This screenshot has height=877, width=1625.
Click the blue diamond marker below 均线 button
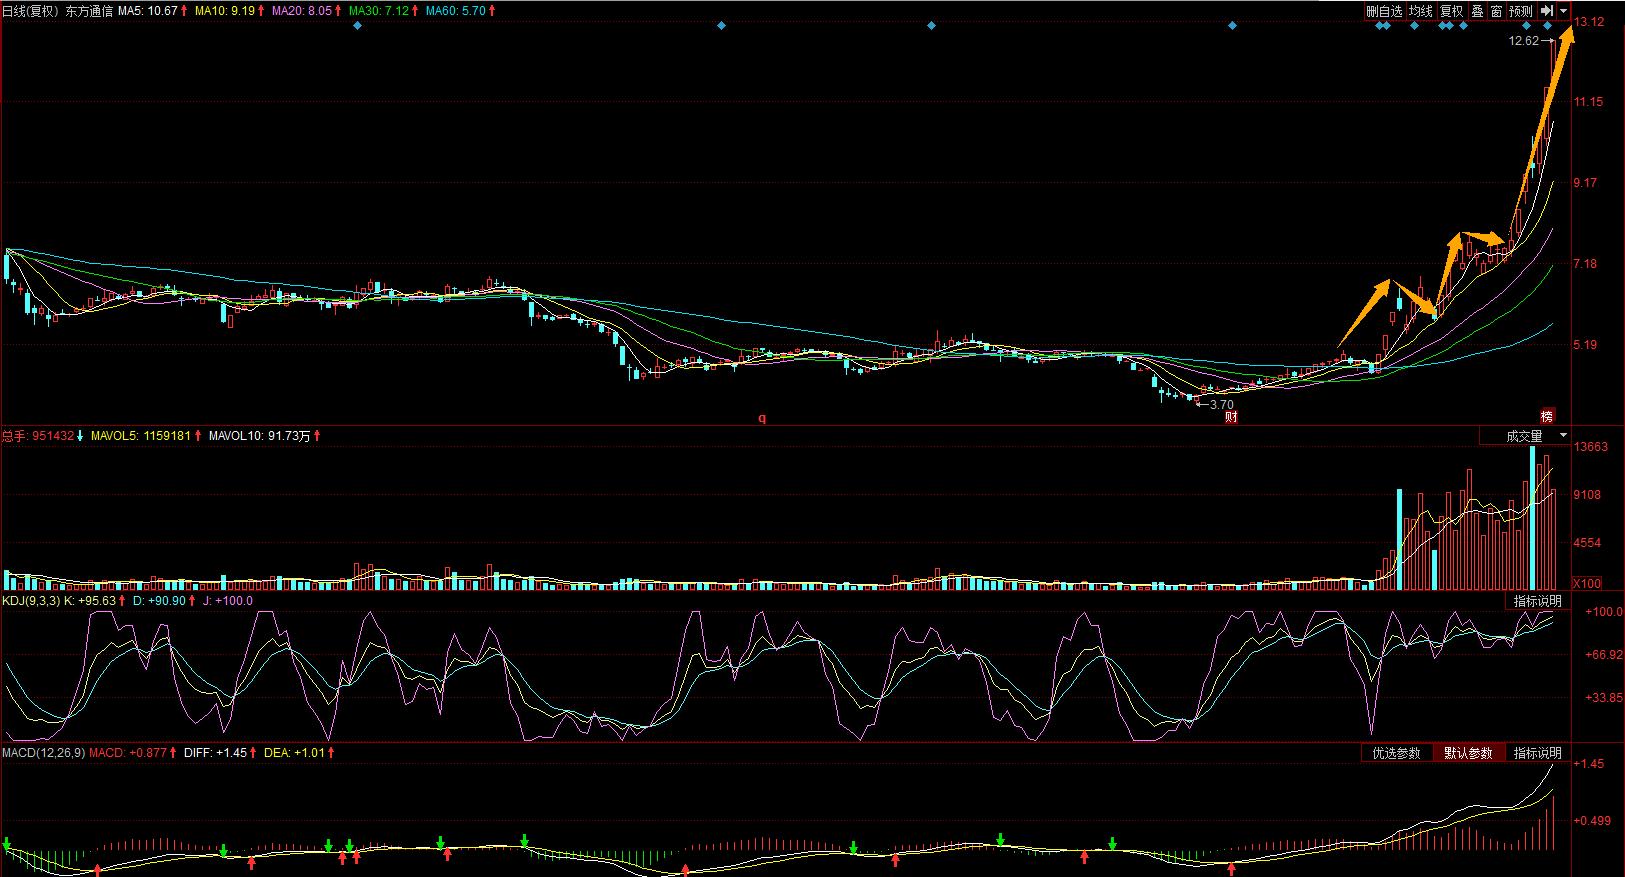pos(1414,26)
